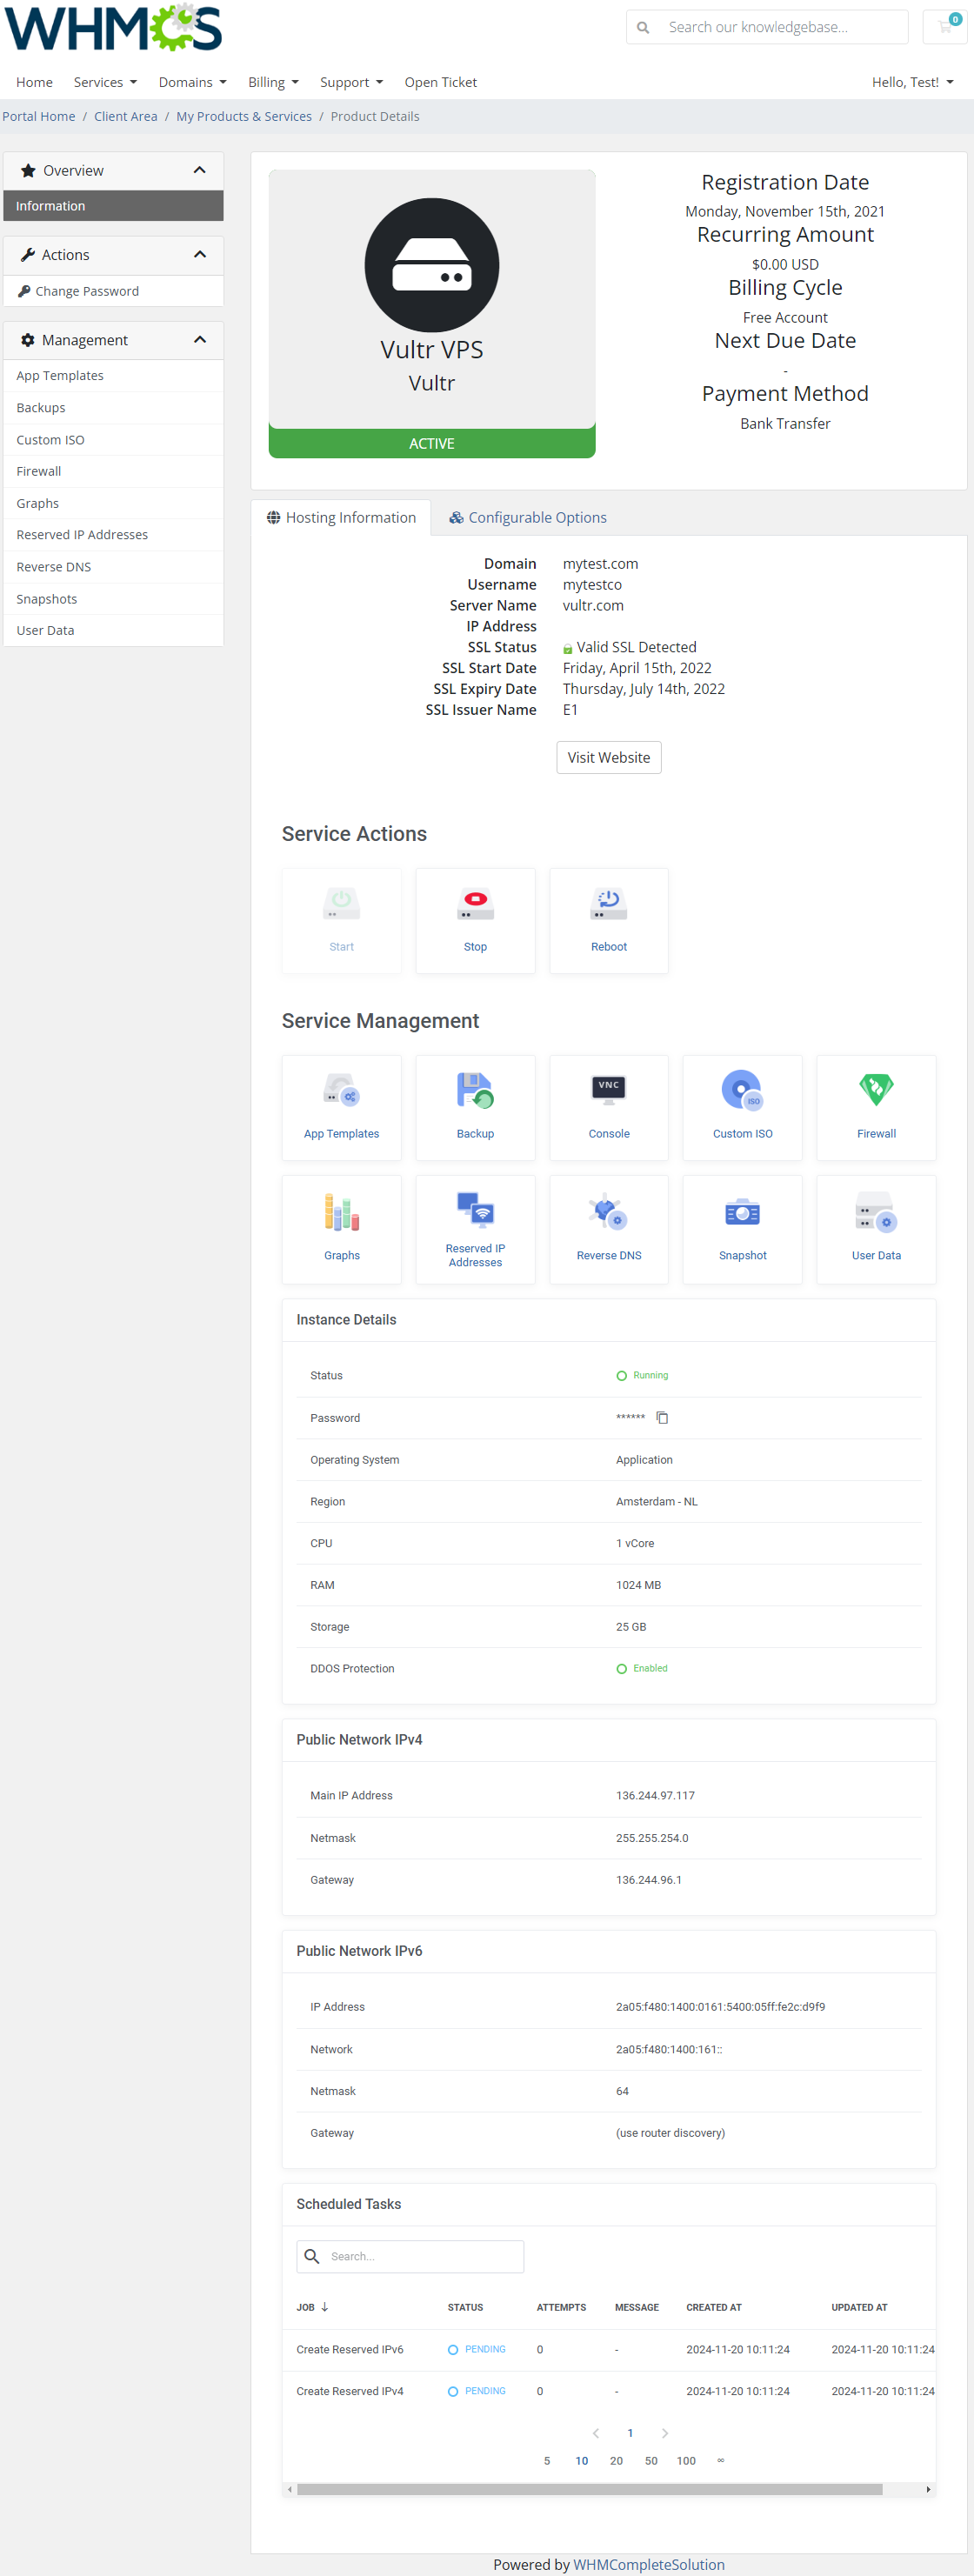The image size is (974, 2576).
Task: Open Reverse DNS in sidebar list
Action: [x=113, y=566]
